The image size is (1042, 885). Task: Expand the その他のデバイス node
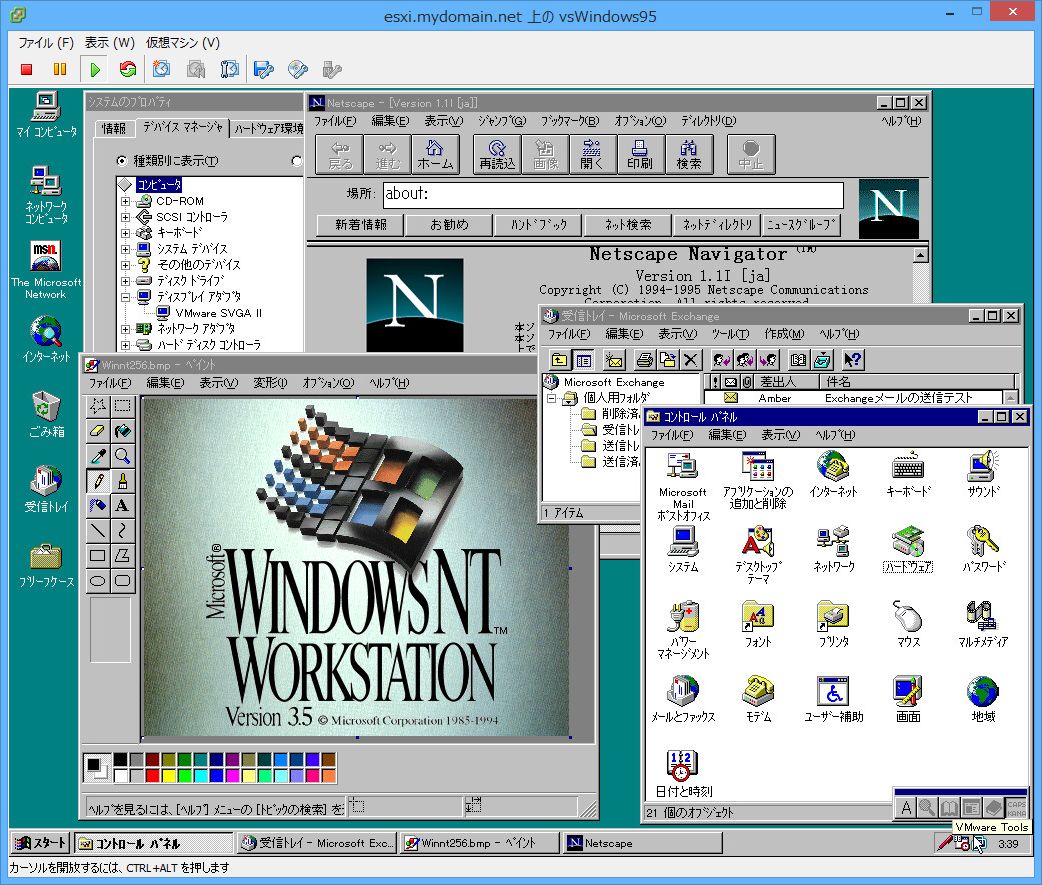click(125, 264)
